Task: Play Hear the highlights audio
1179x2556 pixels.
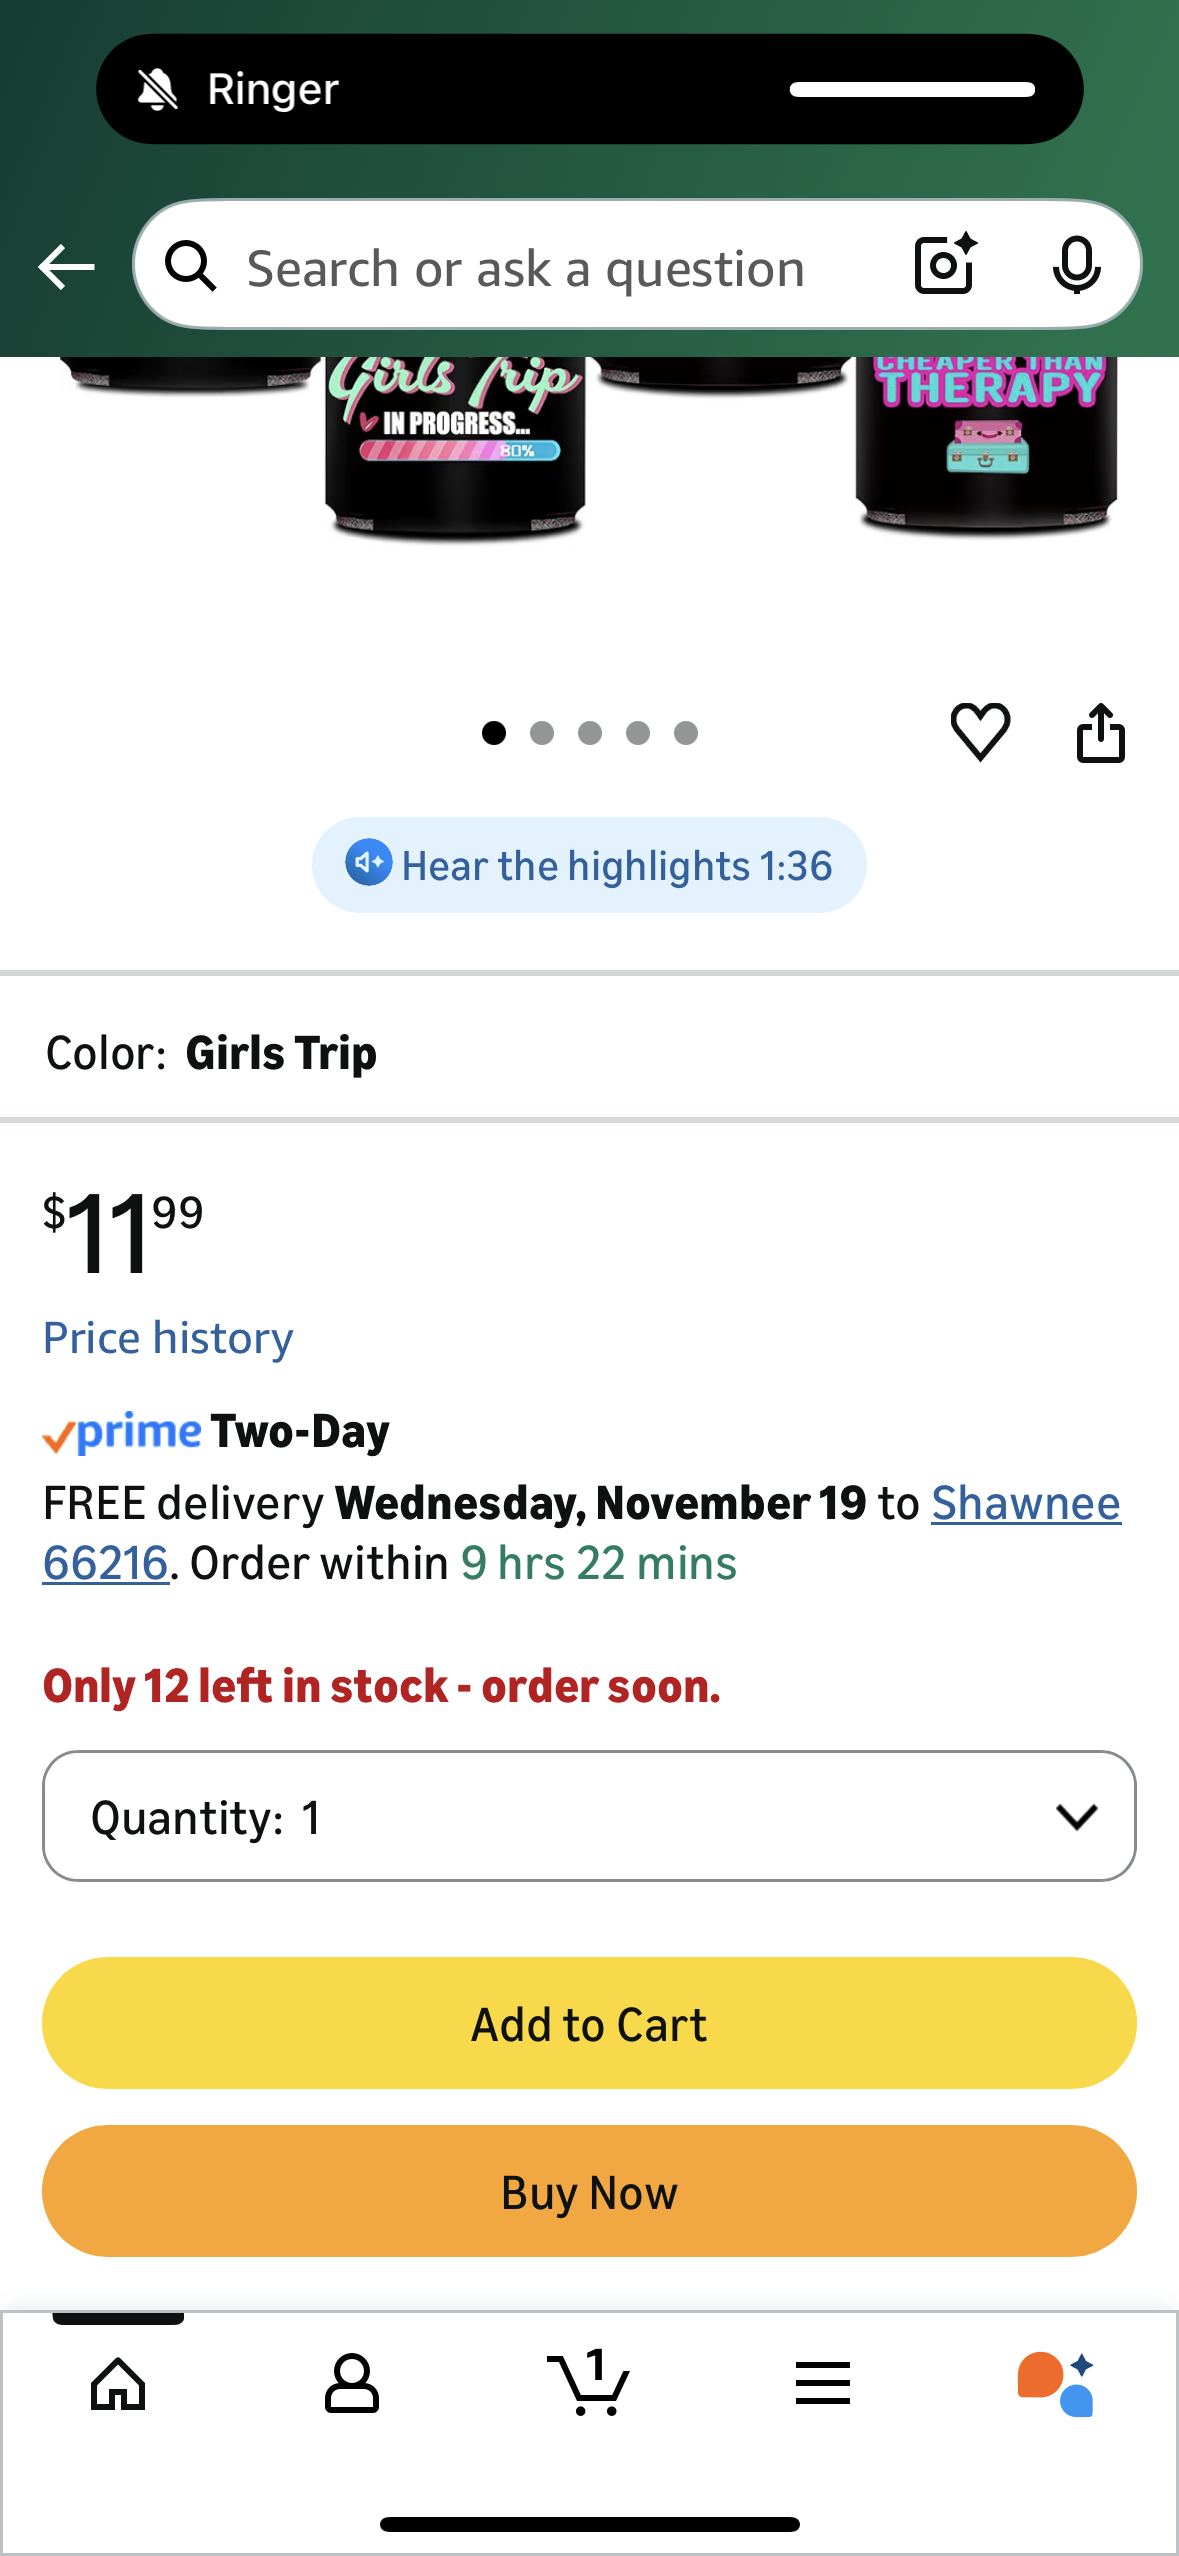Action: pos(589,865)
